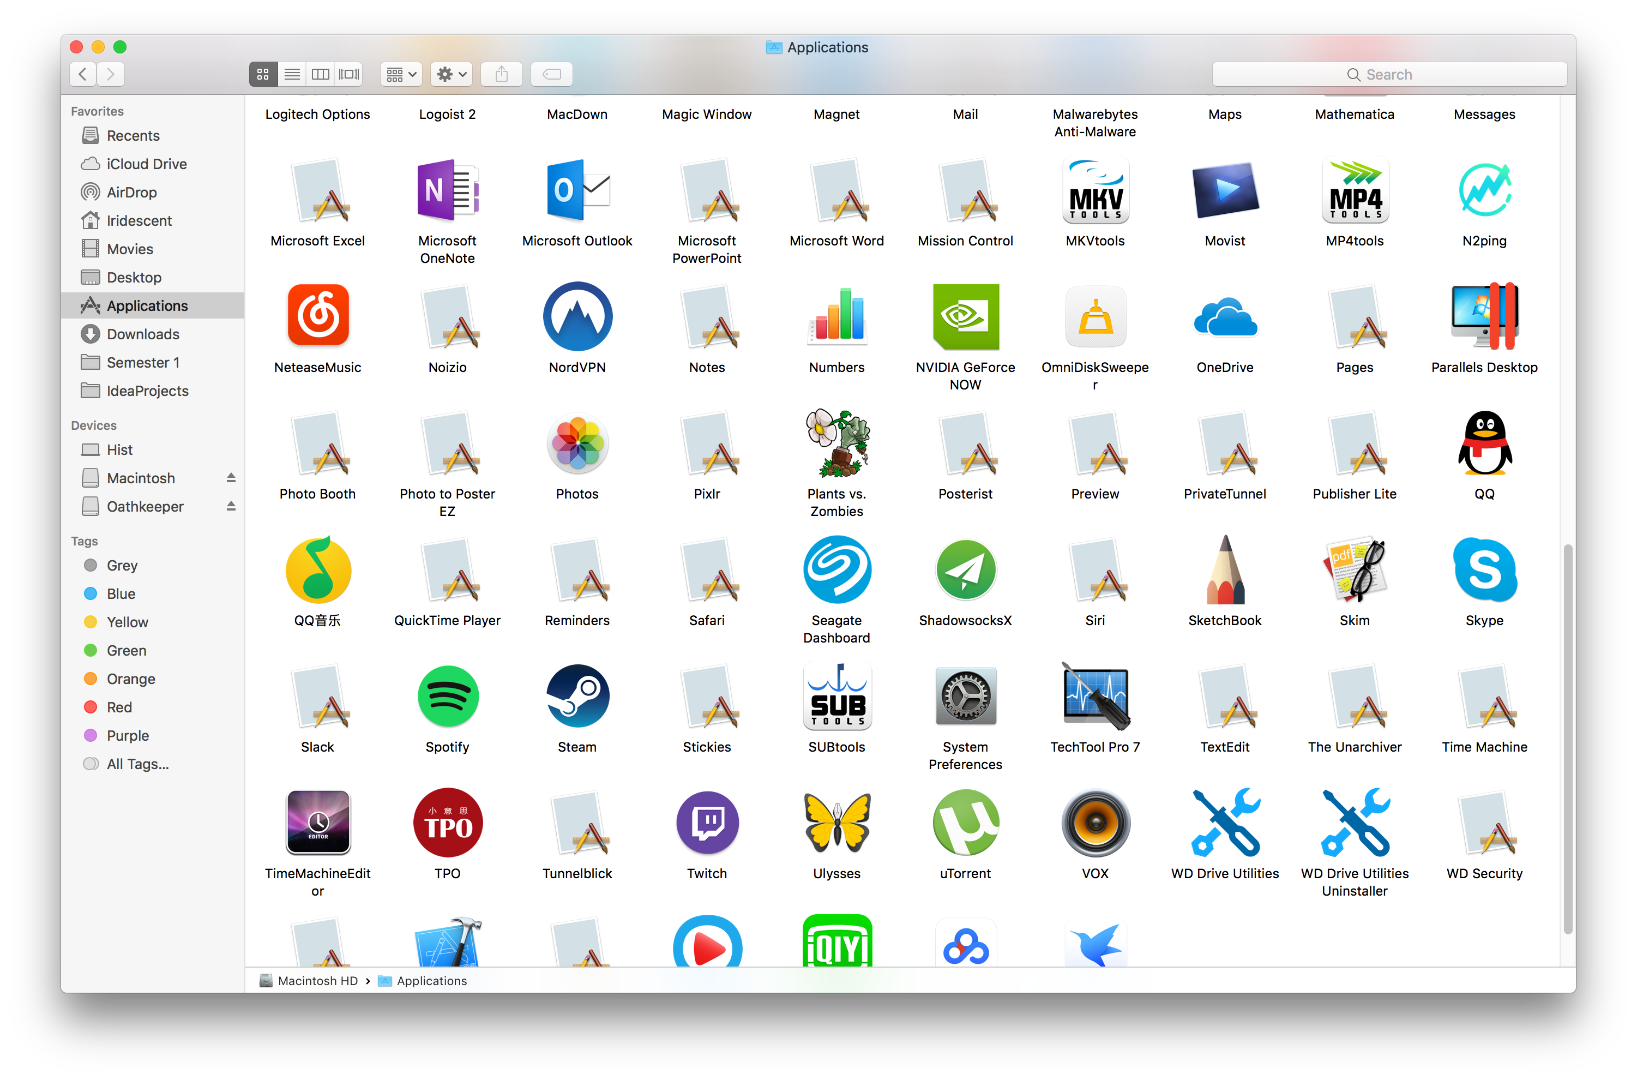Launch uTorrent
Viewport: 1637px width, 1080px height.
[965, 822]
